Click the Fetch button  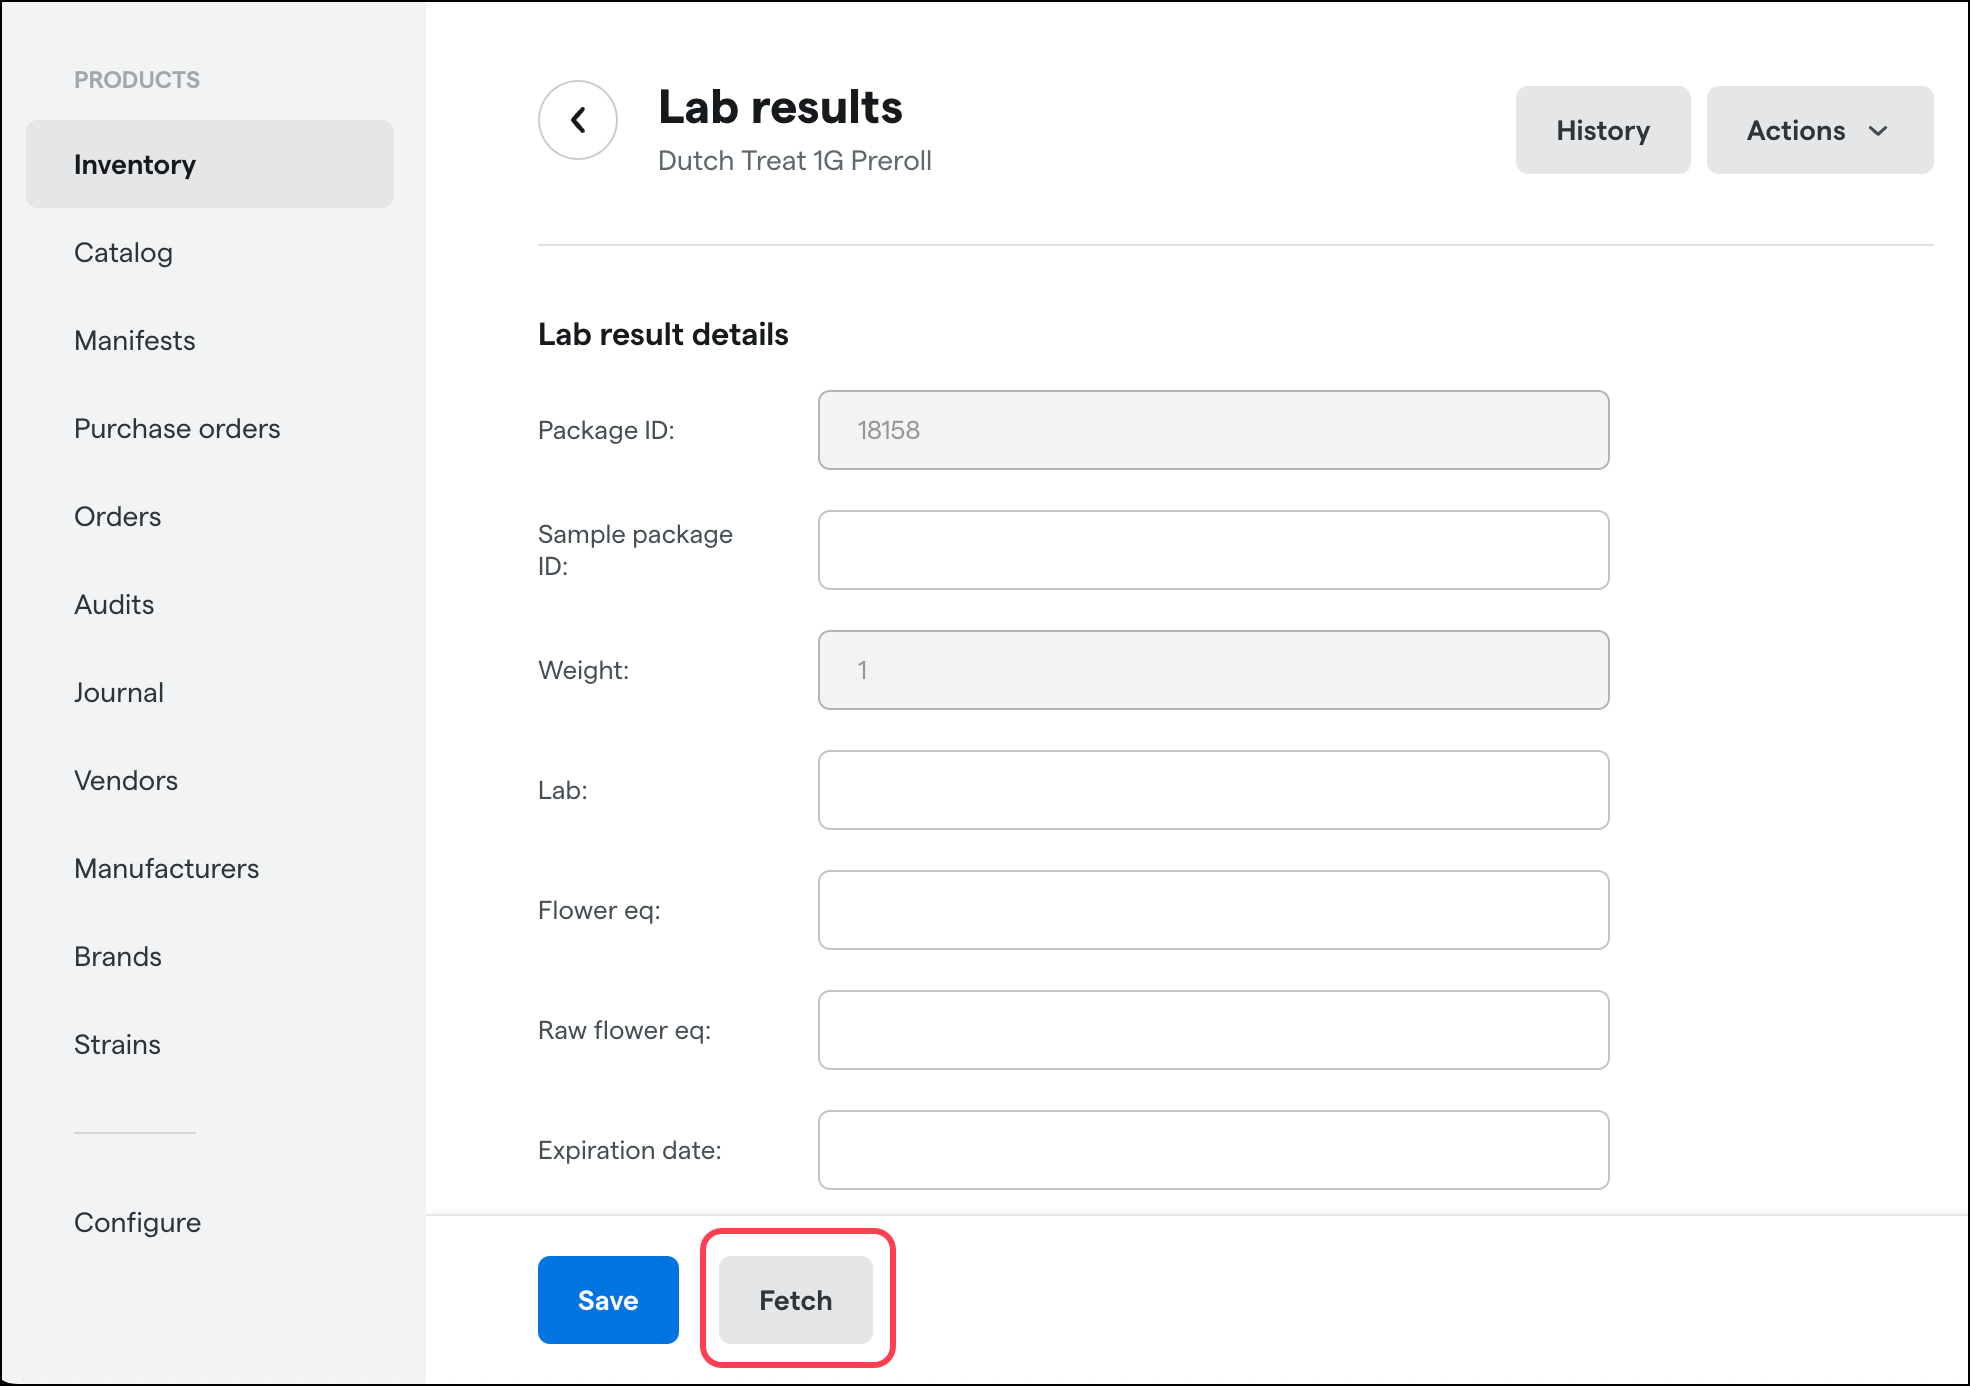[794, 1299]
